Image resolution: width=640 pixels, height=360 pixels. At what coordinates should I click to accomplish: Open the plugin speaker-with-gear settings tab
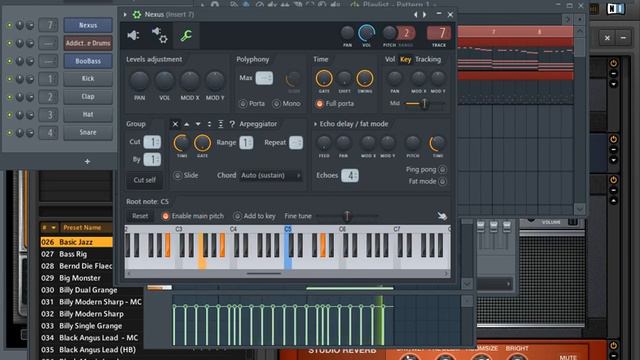159,36
